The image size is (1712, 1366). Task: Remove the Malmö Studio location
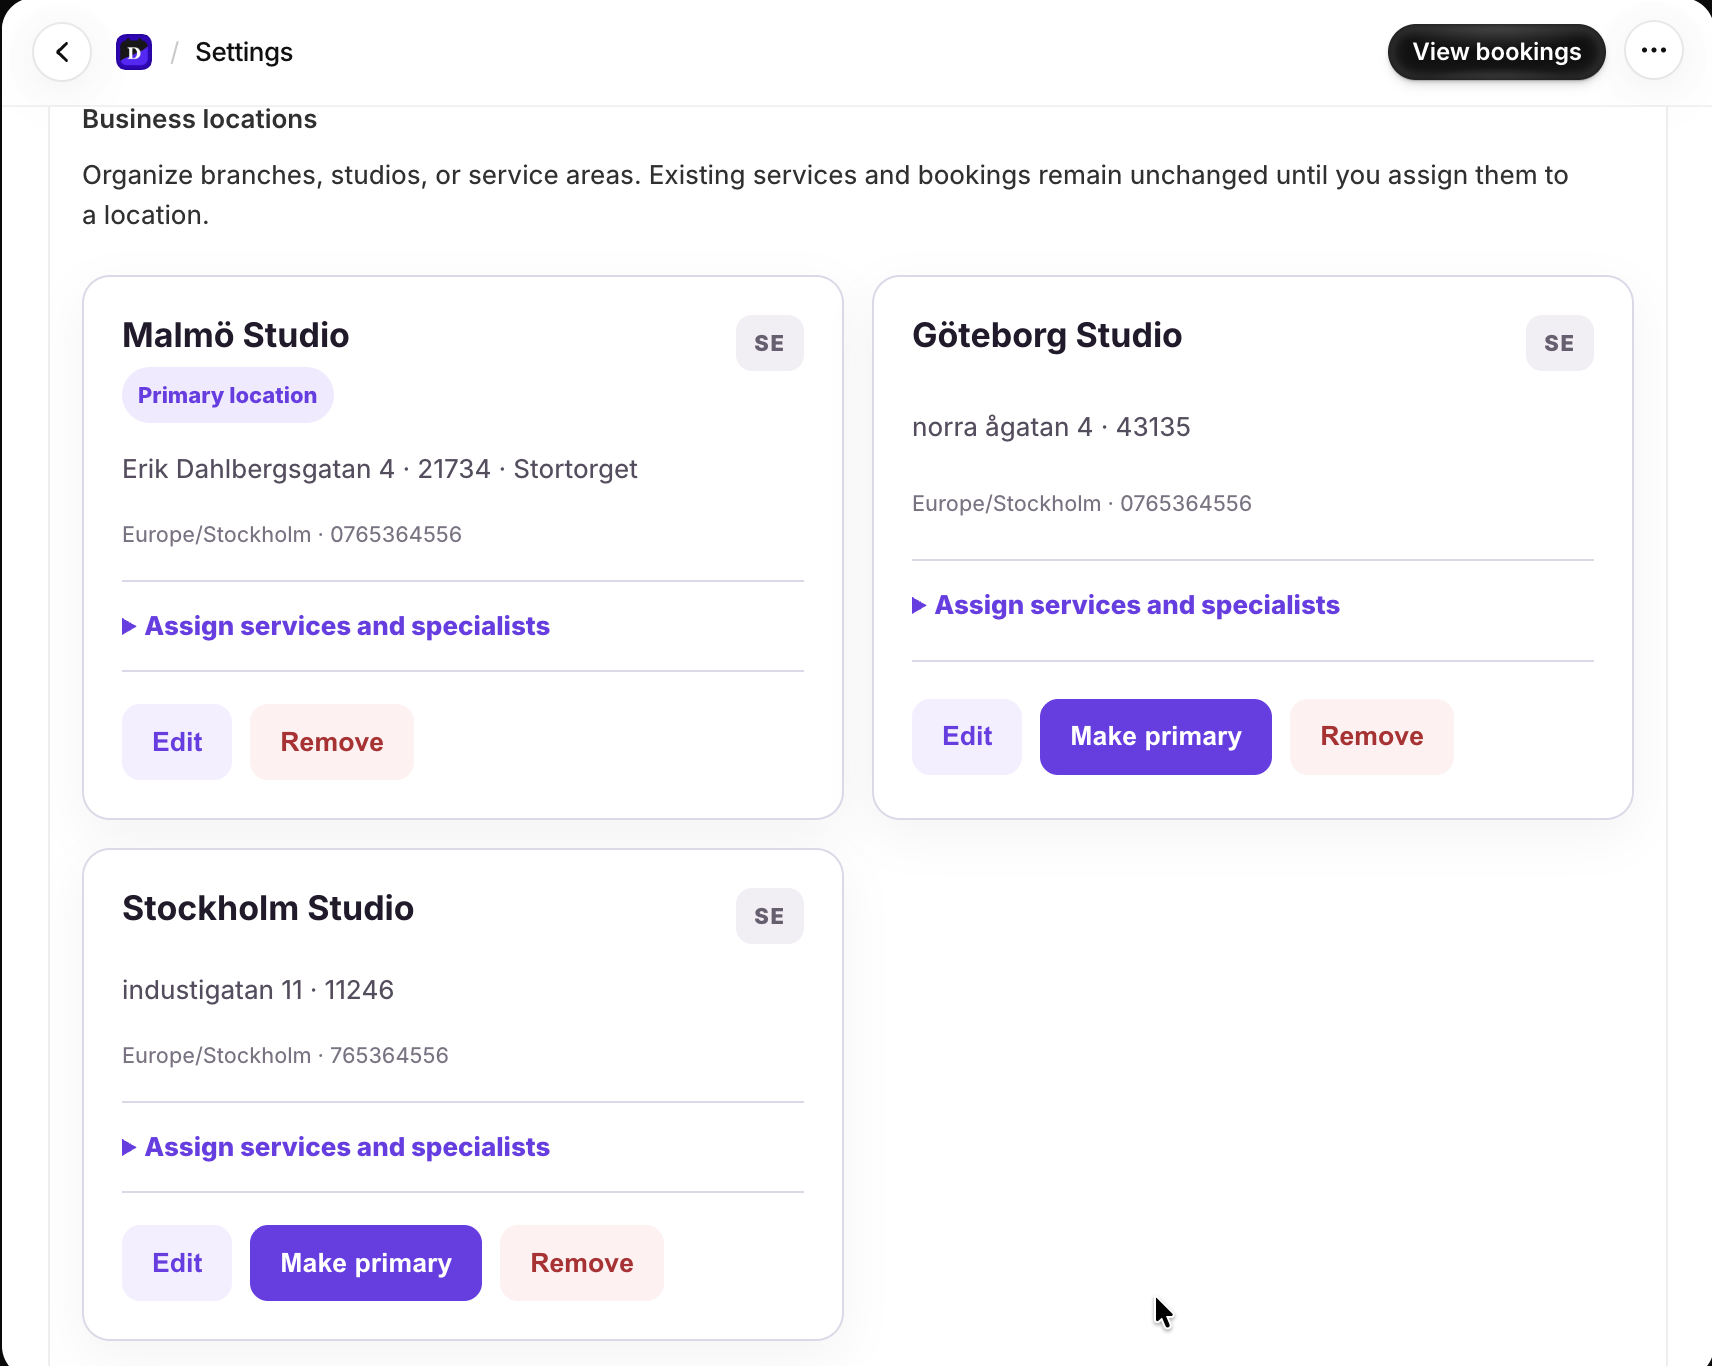tap(332, 742)
